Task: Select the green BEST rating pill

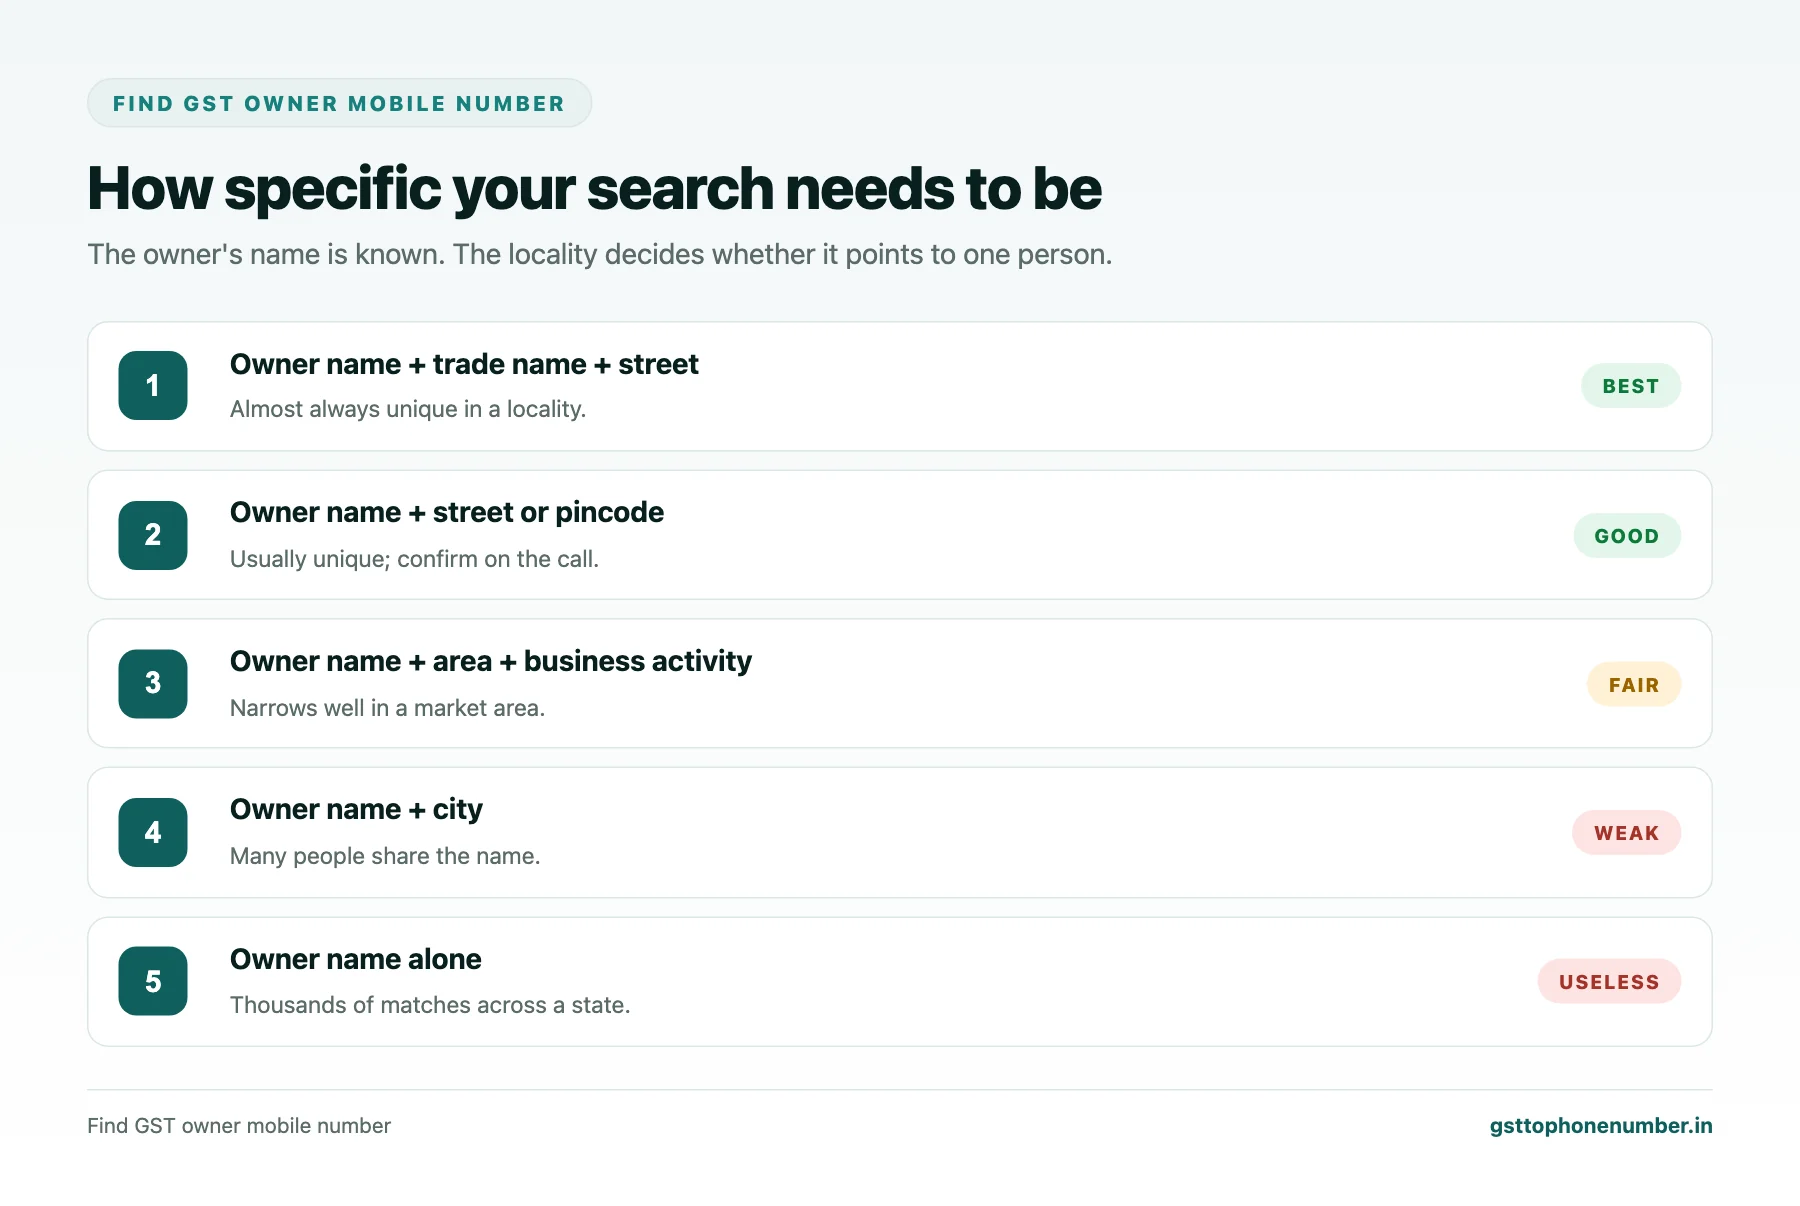Action: (x=1630, y=386)
